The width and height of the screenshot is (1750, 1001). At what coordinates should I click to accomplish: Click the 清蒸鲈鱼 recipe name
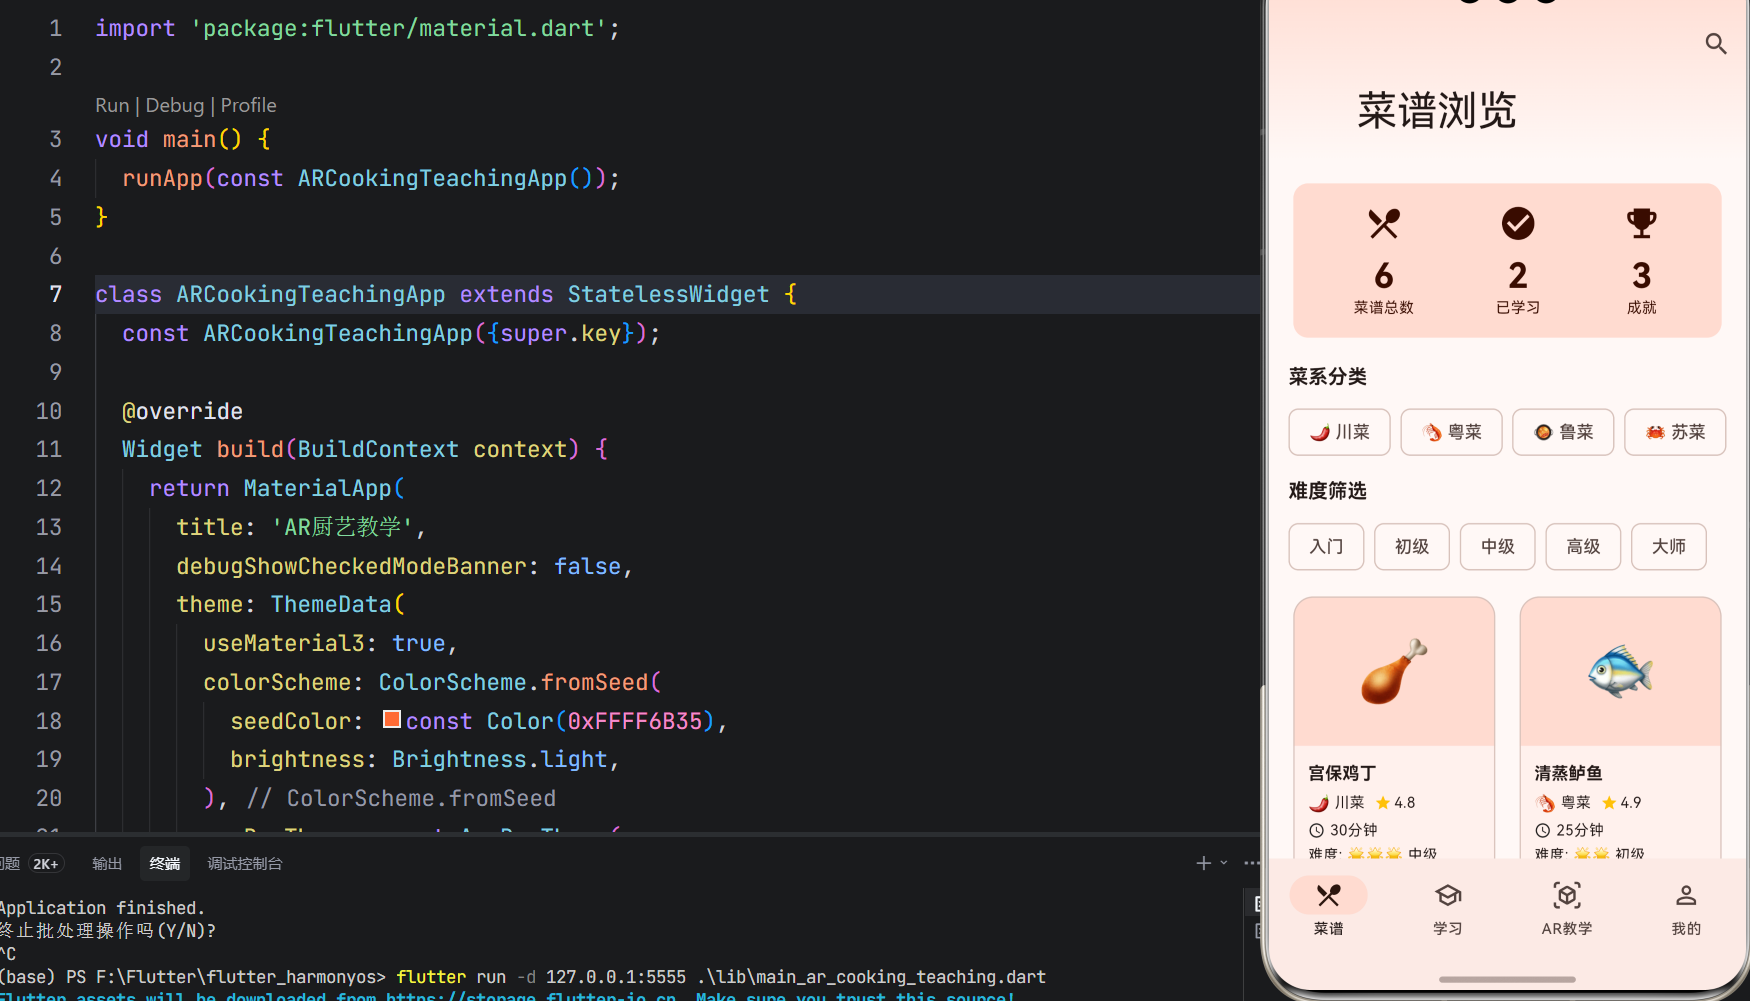1569,773
